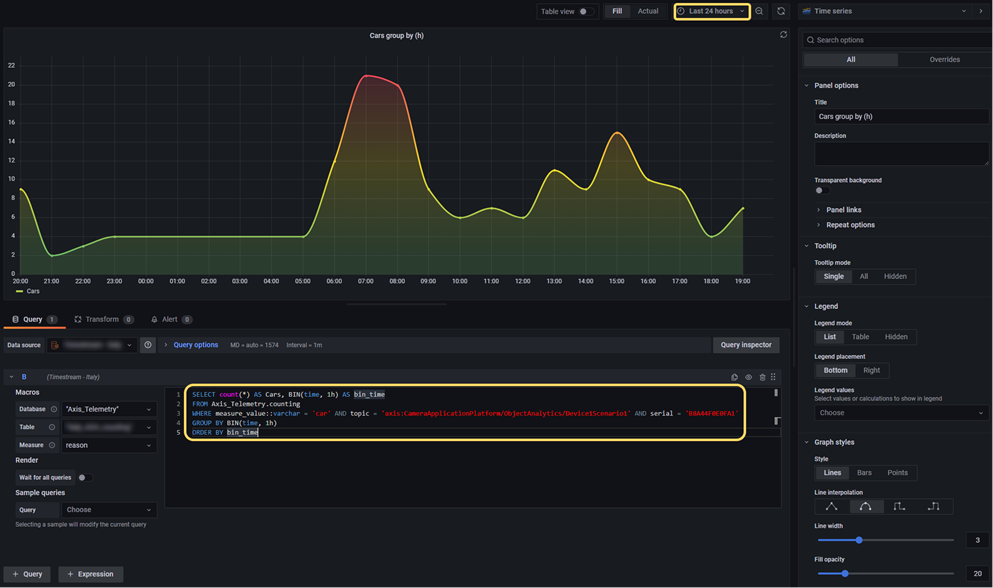Select linear line interpolation icon
This screenshot has width=993, height=588.
coord(832,506)
